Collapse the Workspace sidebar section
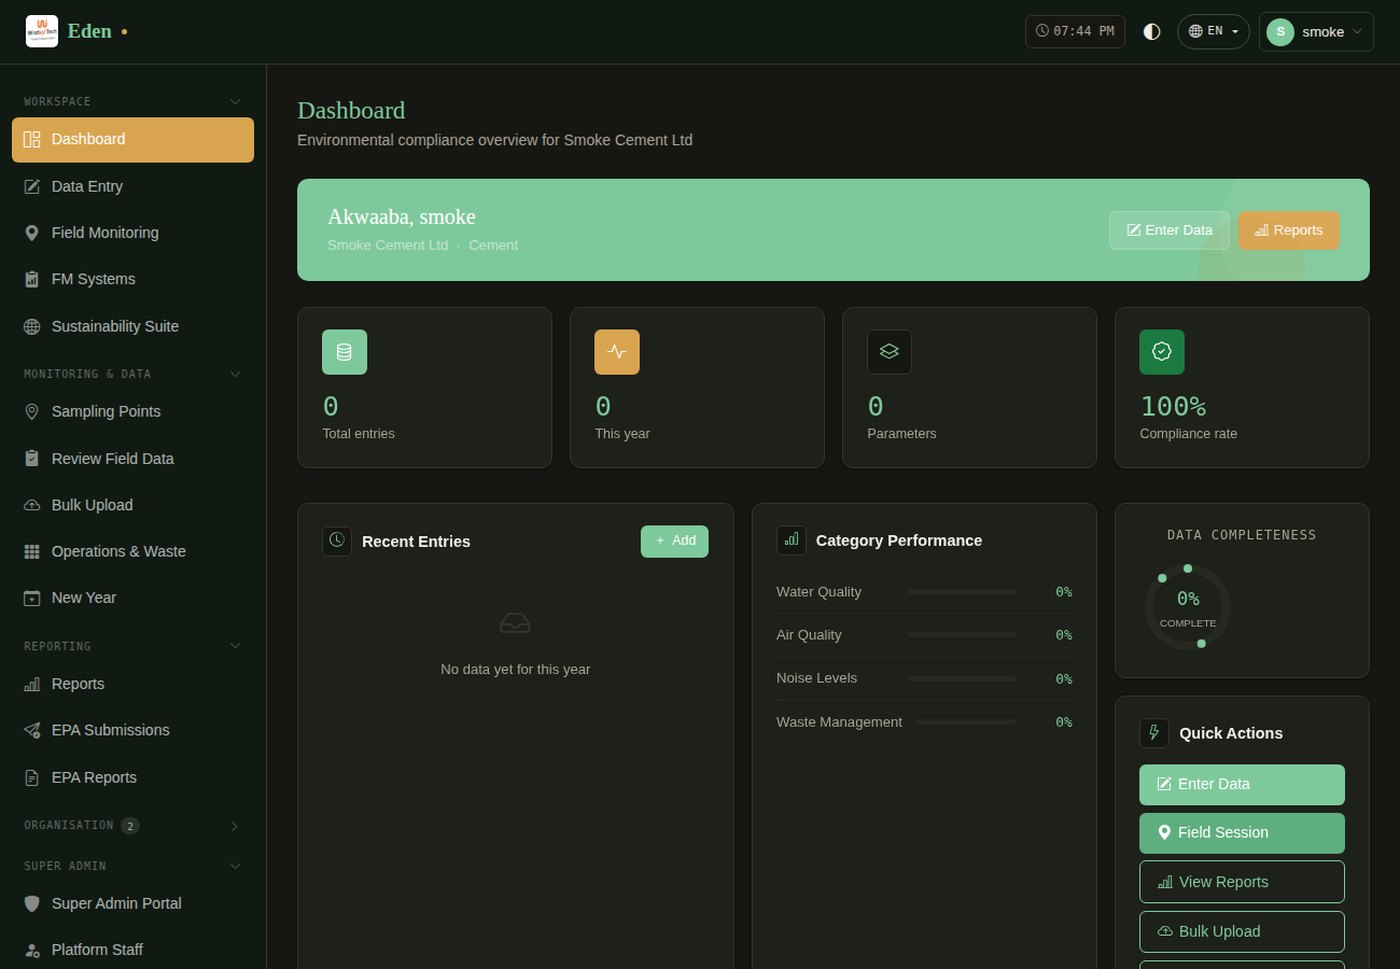The image size is (1400, 969). click(235, 101)
